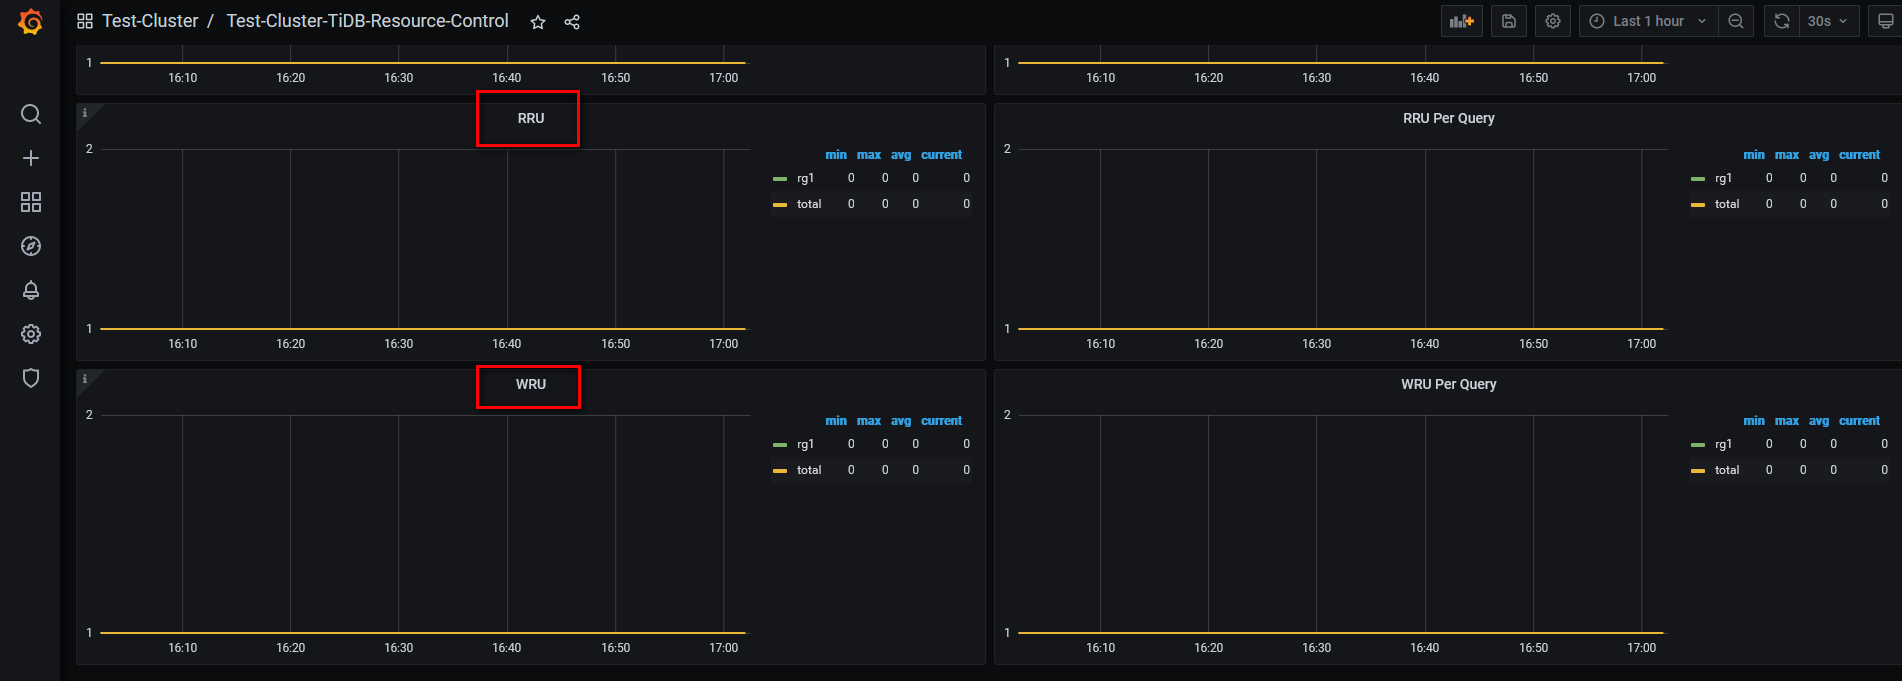Open the Configuration gear in sidebar
This screenshot has height=681, width=1902.
[x=31, y=334]
